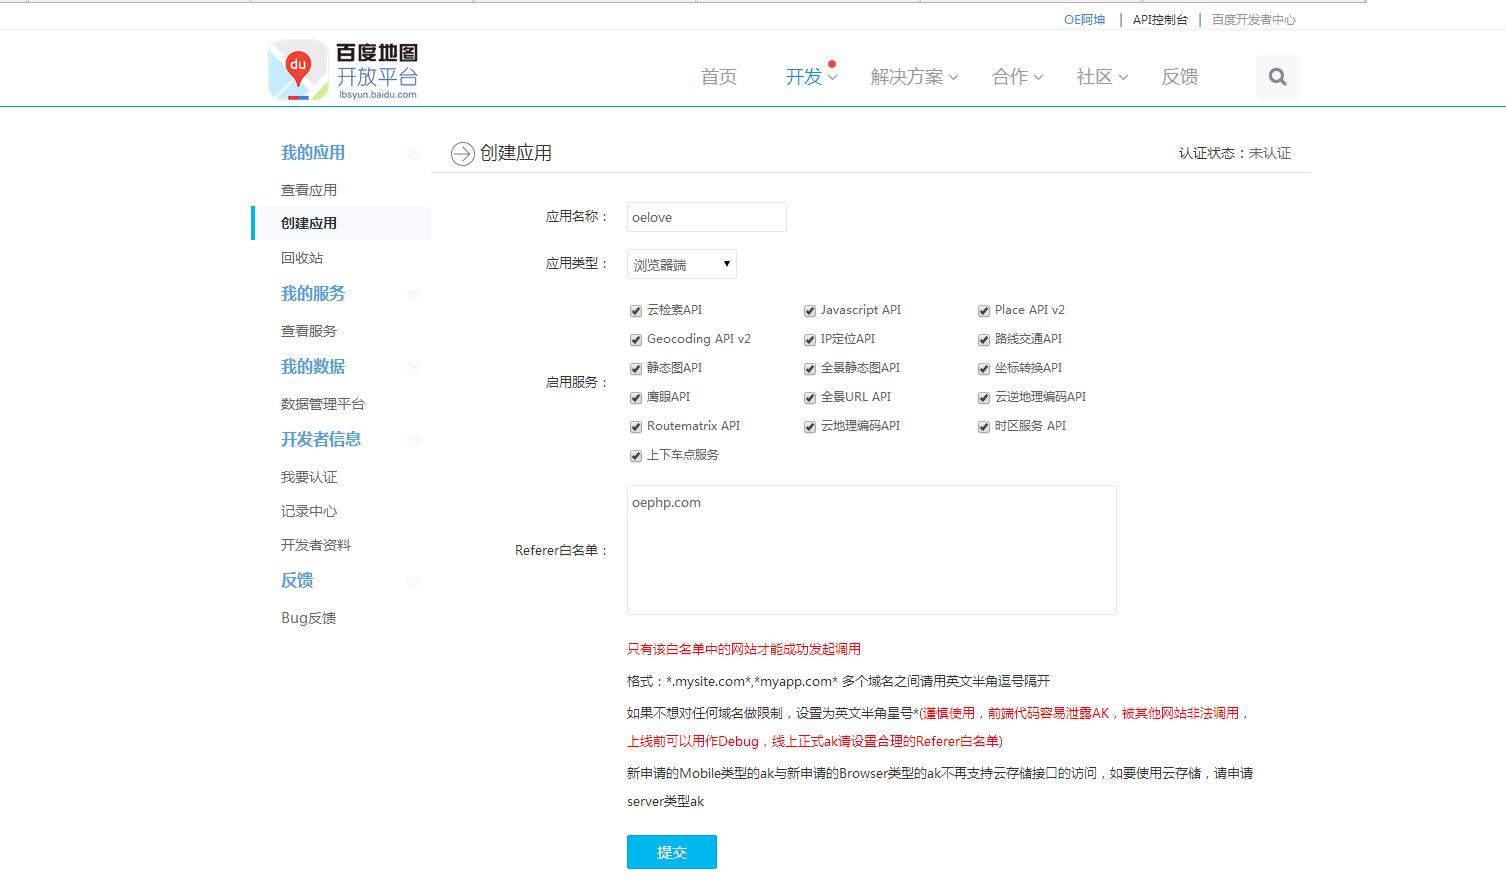Disable the 全景静态图API service

tap(810, 369)
